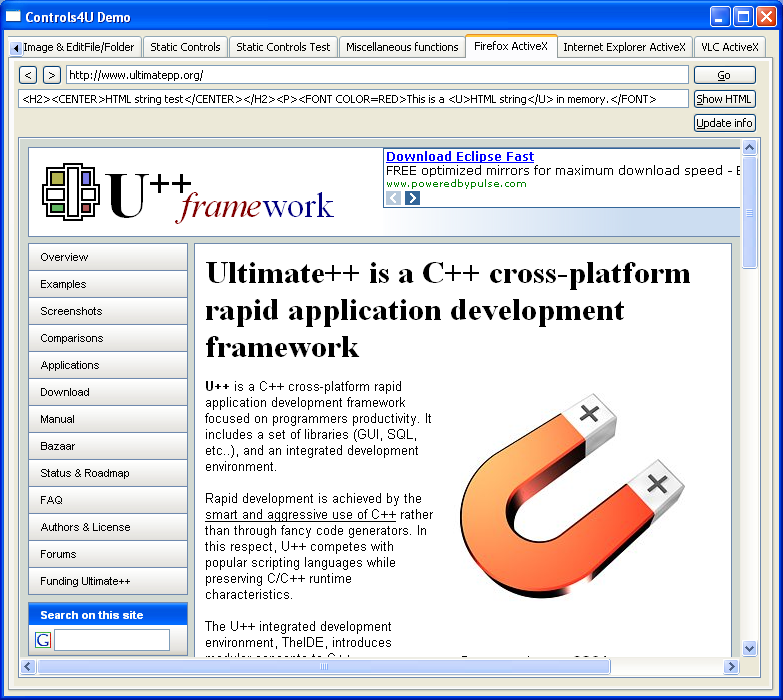Click the browser back '<' button
This screenshot has width=783, height=700.
(x=28, y=75)
